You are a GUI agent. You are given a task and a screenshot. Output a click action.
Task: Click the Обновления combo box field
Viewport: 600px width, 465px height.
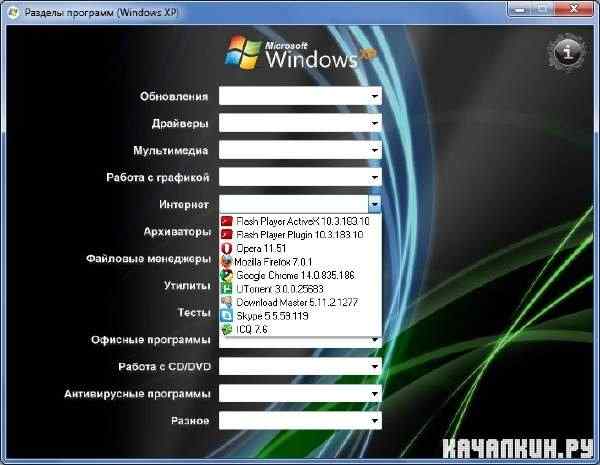pyautogui.click(x=300, y=96)
